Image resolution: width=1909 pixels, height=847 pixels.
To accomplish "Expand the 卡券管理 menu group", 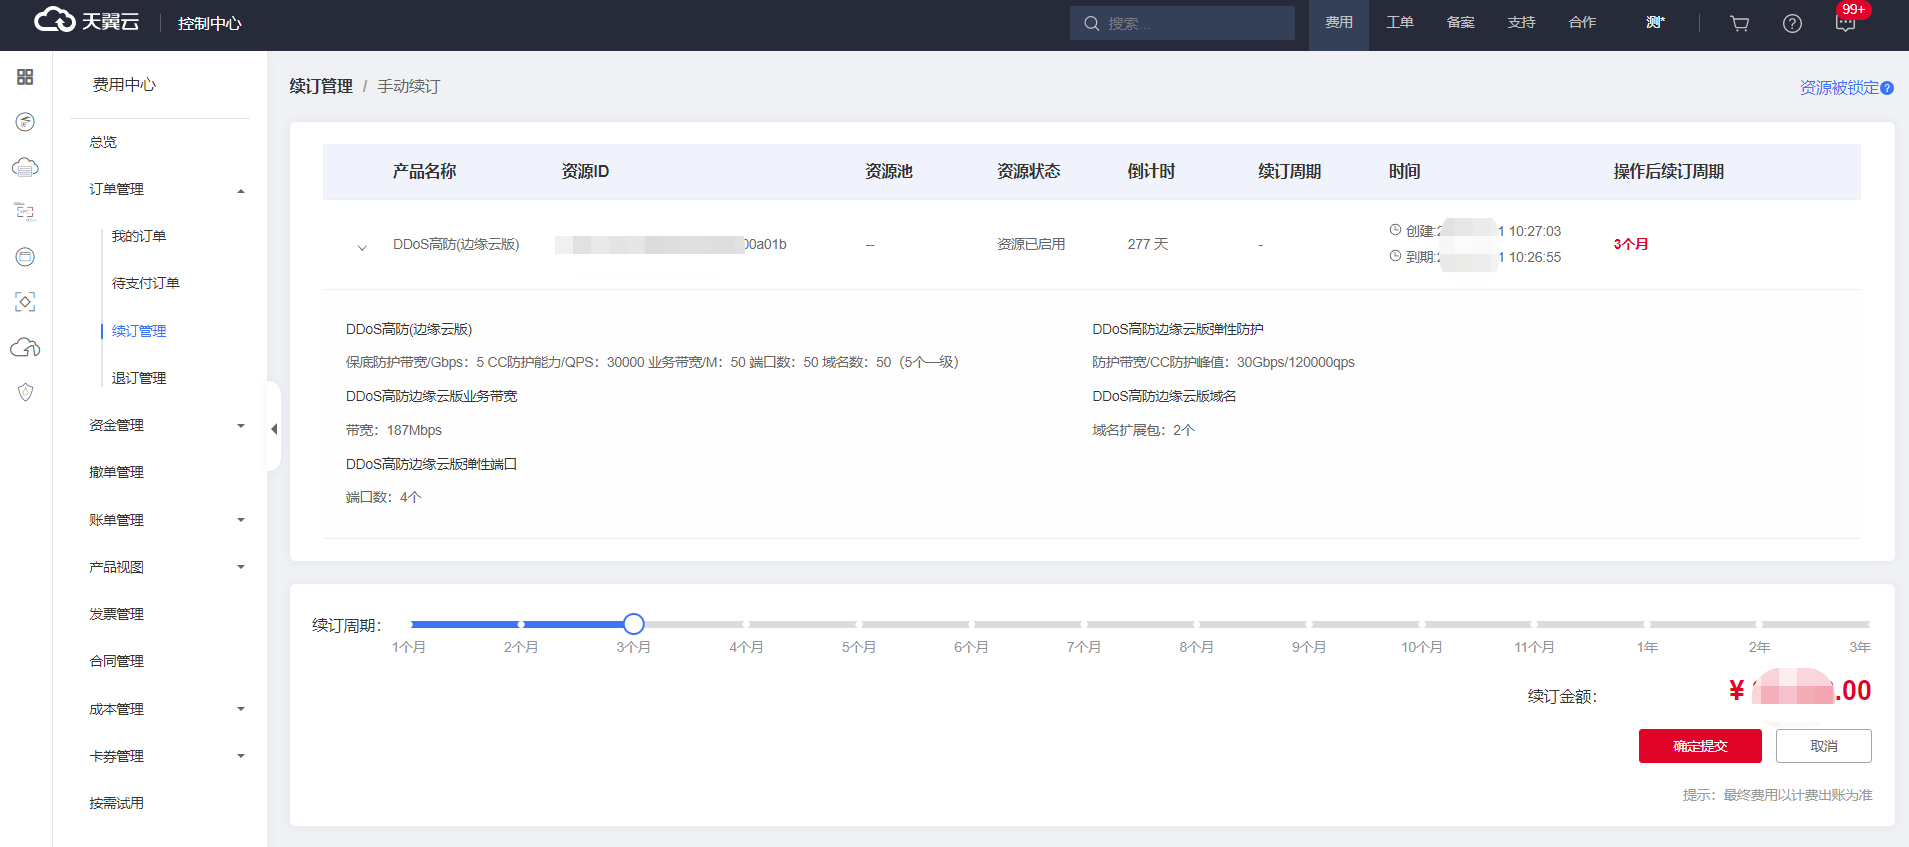I will tap(241, 756).
